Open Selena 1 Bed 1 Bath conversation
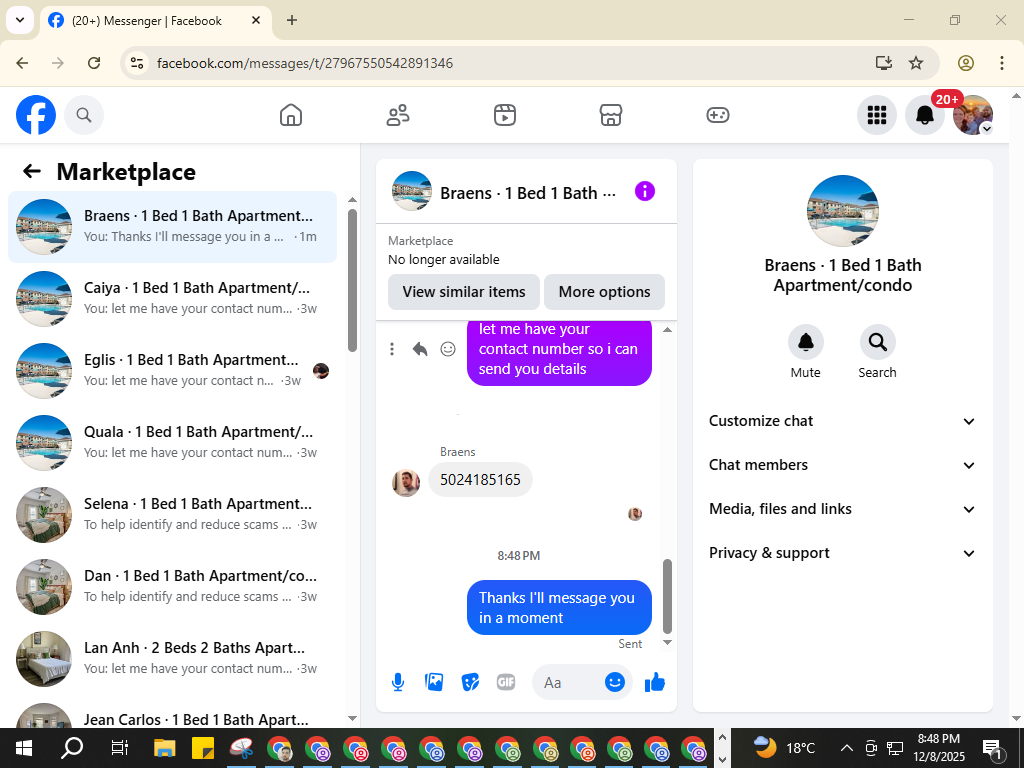 coord(172,514)
